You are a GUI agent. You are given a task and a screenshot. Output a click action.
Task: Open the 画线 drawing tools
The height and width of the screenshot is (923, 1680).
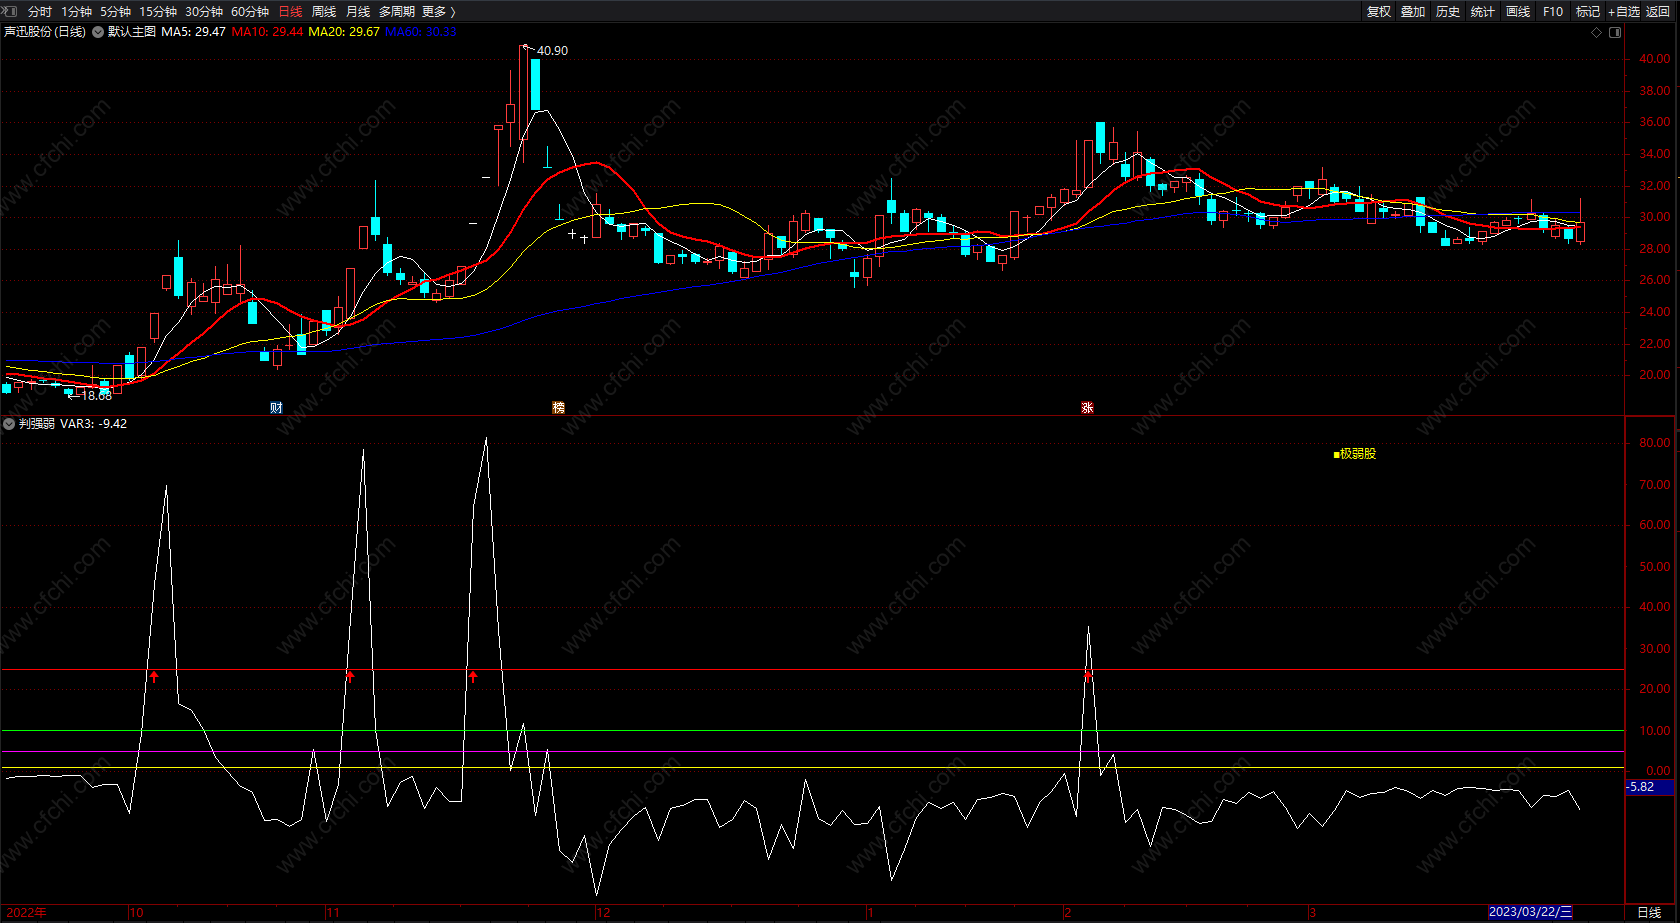[1518, 11]
